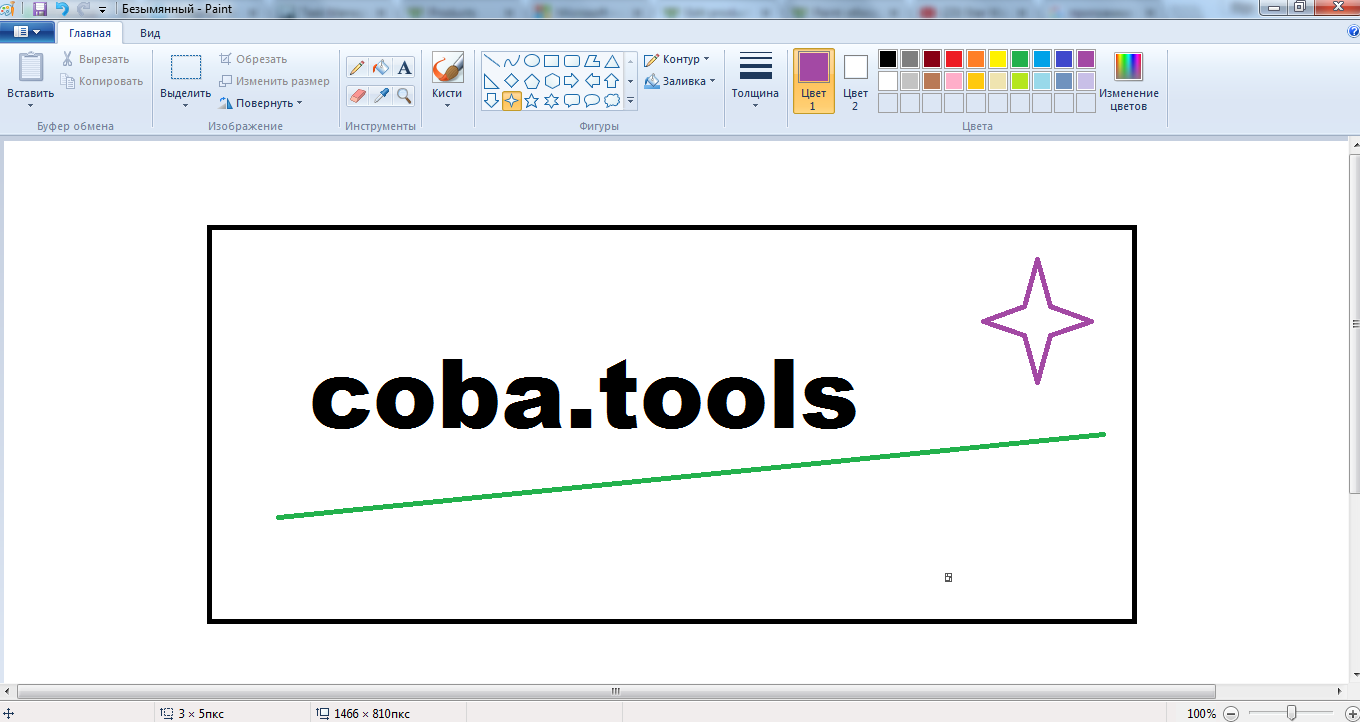Choose the Hexagon shape
Image resolution: width=1360 pixels, height=722 pixels.
pyautogui.click(x=552, y=81)
